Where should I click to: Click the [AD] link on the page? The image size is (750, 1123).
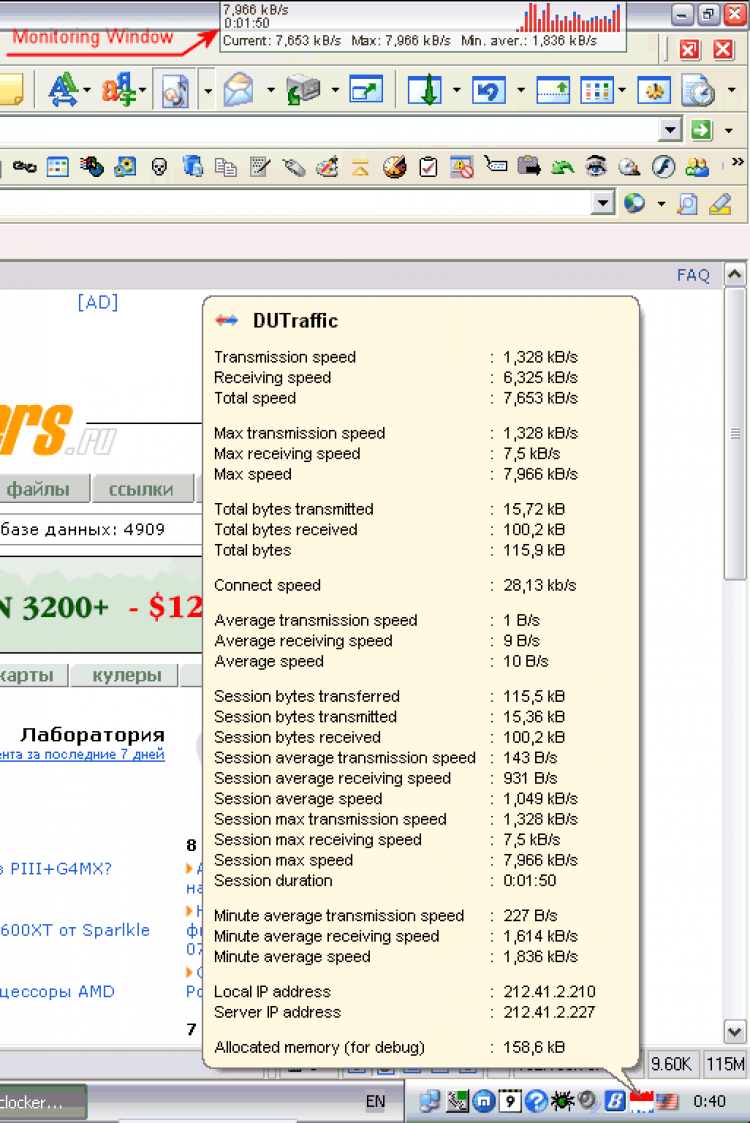point(97,302)
